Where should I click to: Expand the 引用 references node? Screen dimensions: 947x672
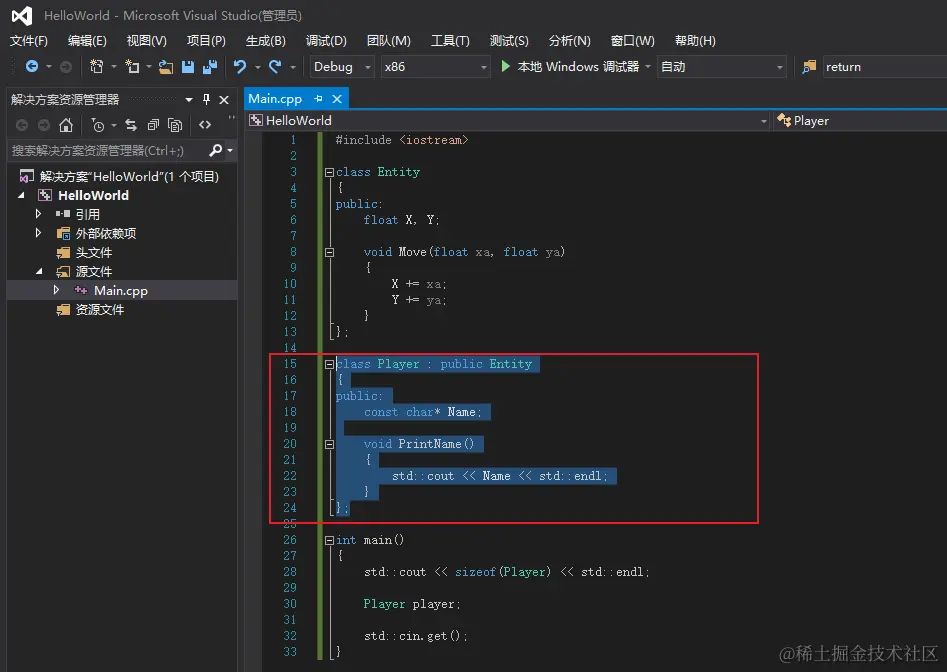38,214
